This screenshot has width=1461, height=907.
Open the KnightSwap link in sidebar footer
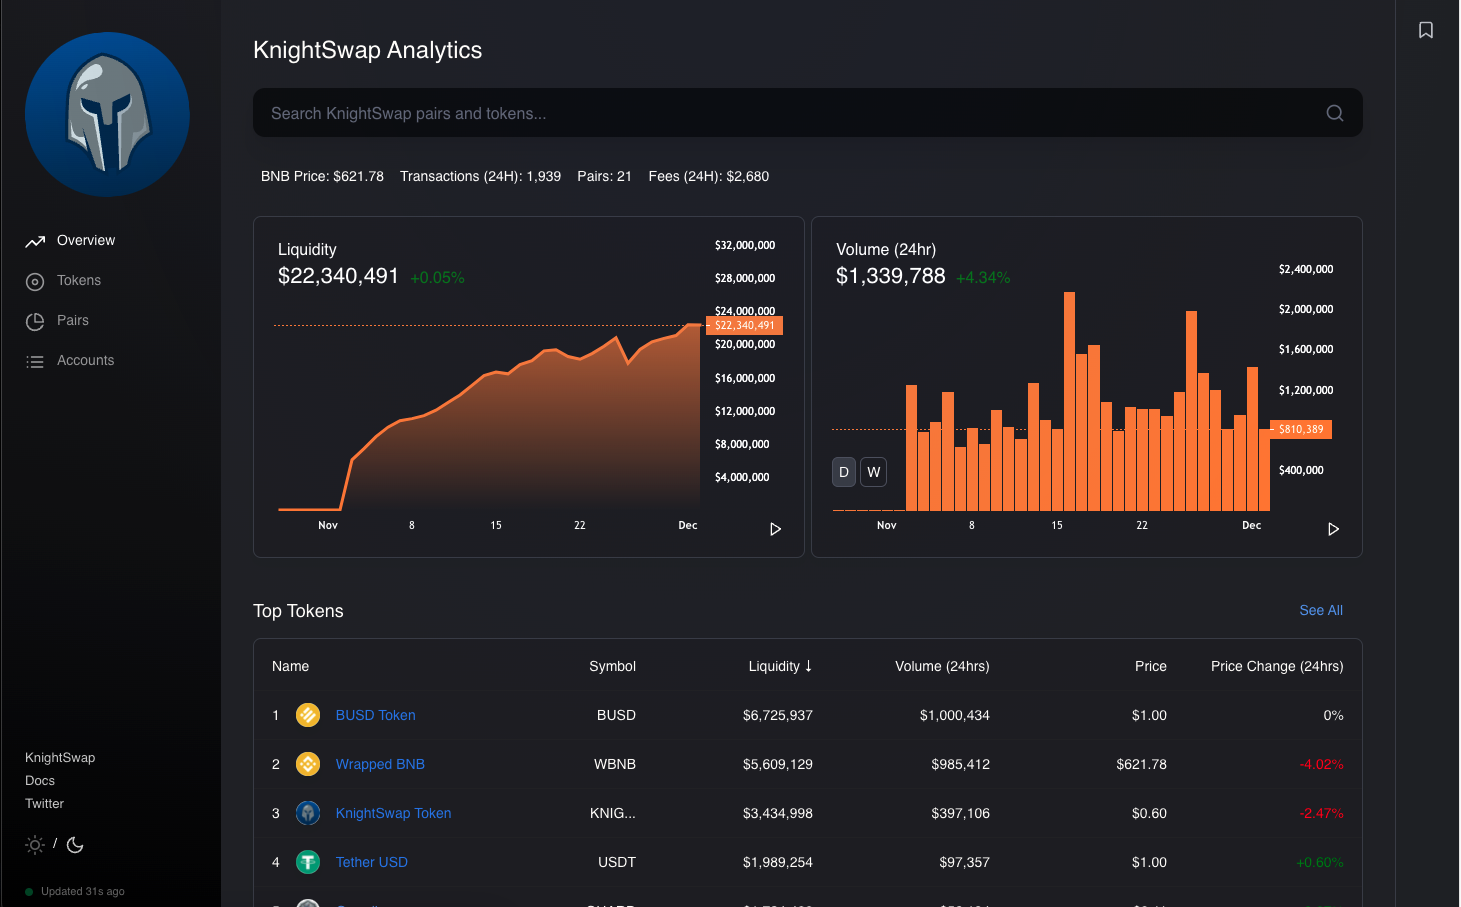coord(60,757)
